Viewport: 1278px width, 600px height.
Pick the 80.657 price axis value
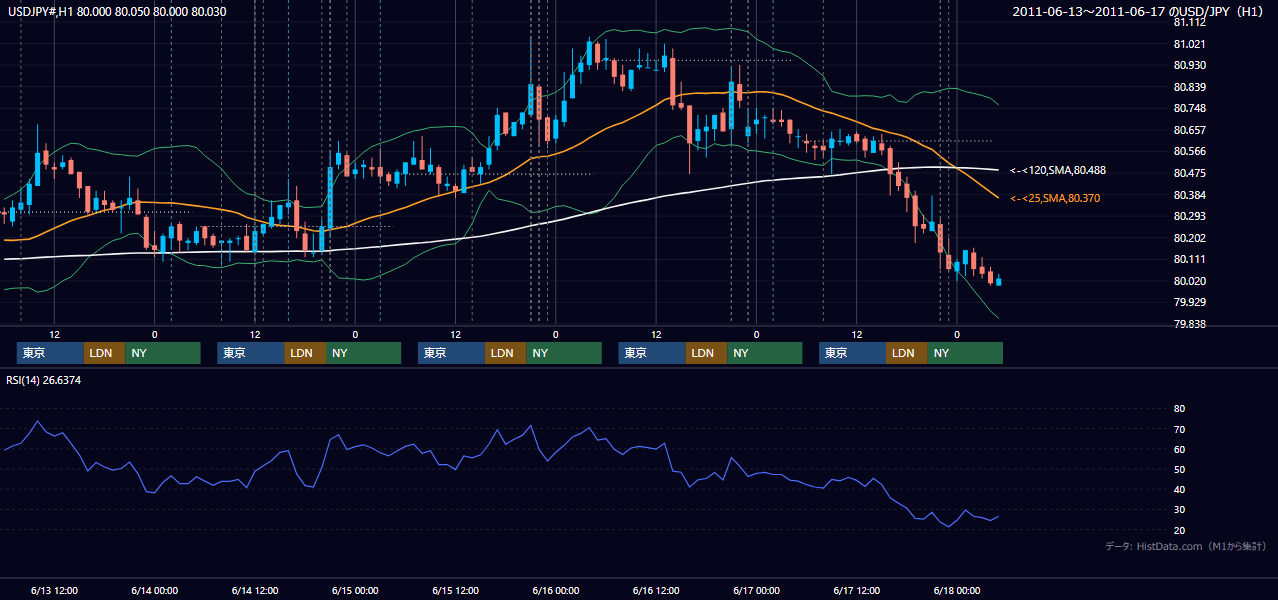[x=1188, y=130]
